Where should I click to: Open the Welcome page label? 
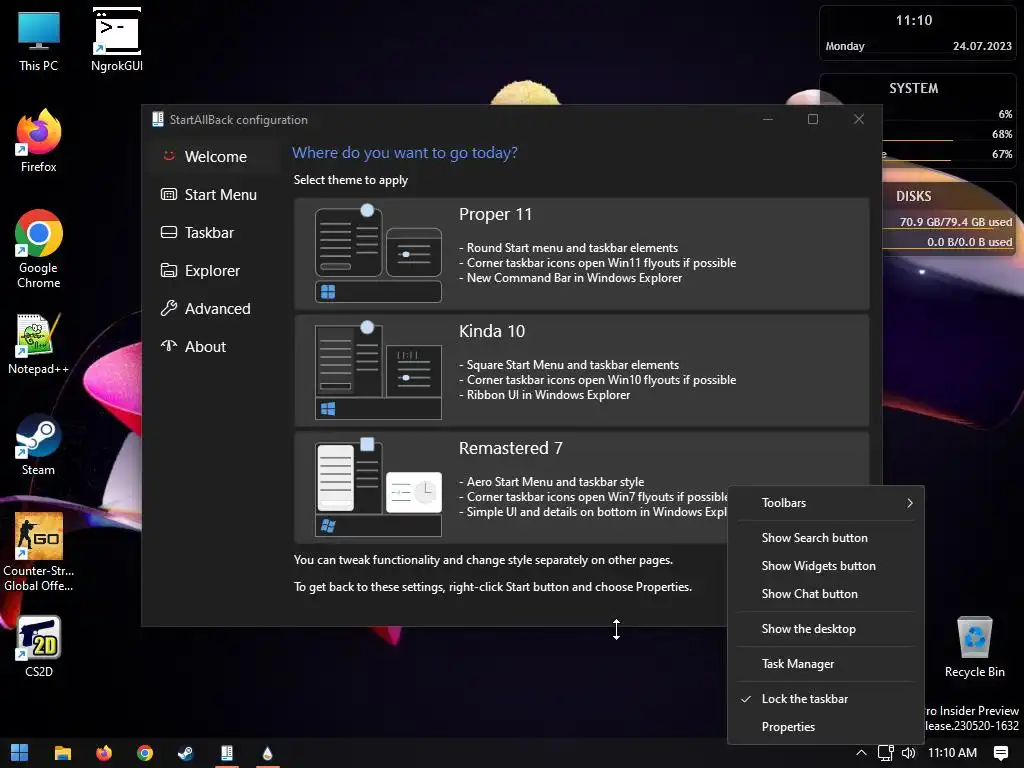(x=216, y=157)
